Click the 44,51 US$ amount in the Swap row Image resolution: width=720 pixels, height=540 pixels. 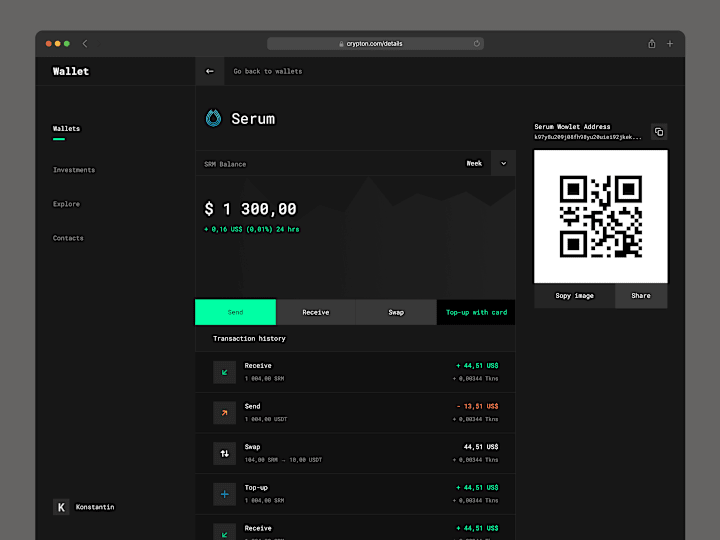(x=481, y=447)
